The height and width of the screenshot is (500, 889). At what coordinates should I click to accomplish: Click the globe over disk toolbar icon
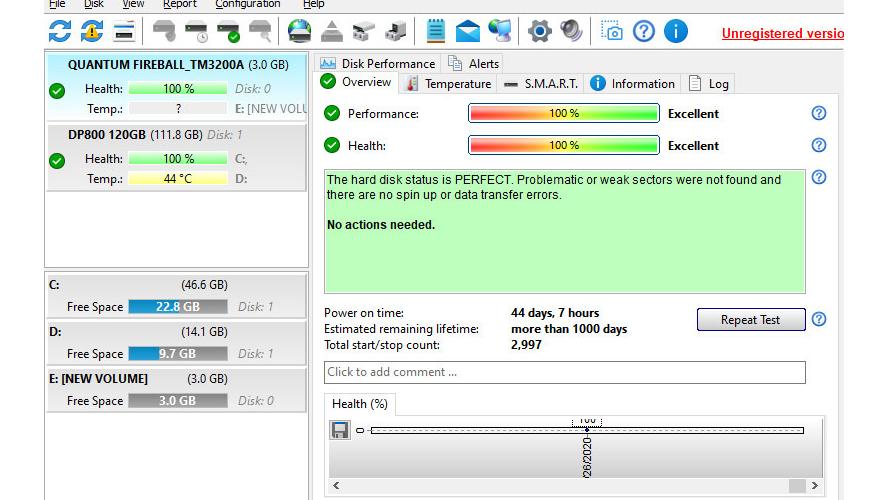tap(299, 31)
